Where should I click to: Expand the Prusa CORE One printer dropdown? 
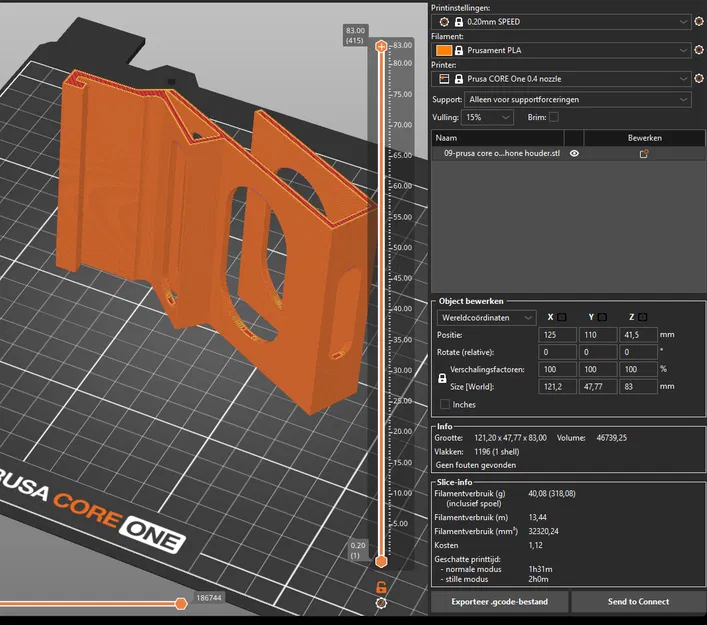tap(683, 79)
